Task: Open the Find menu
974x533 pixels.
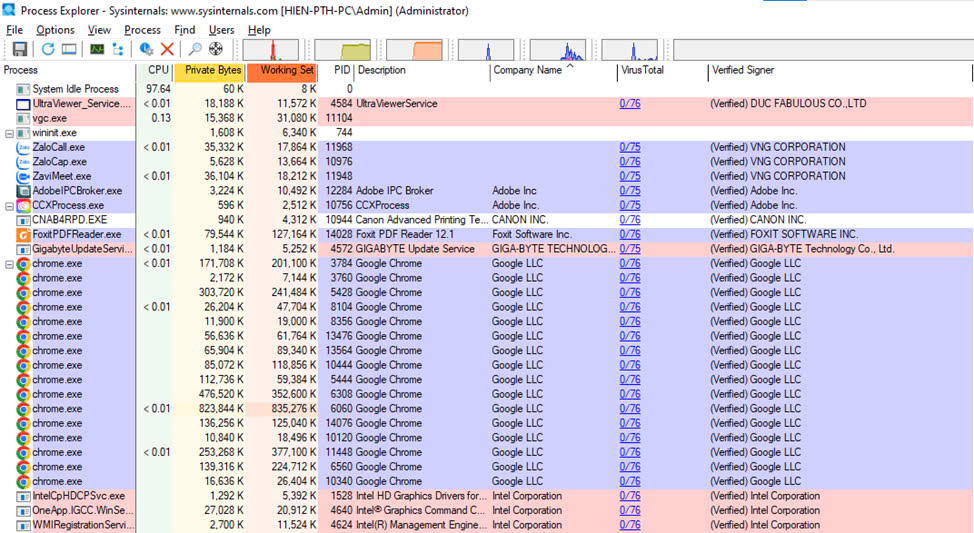Action: (184, 30)
